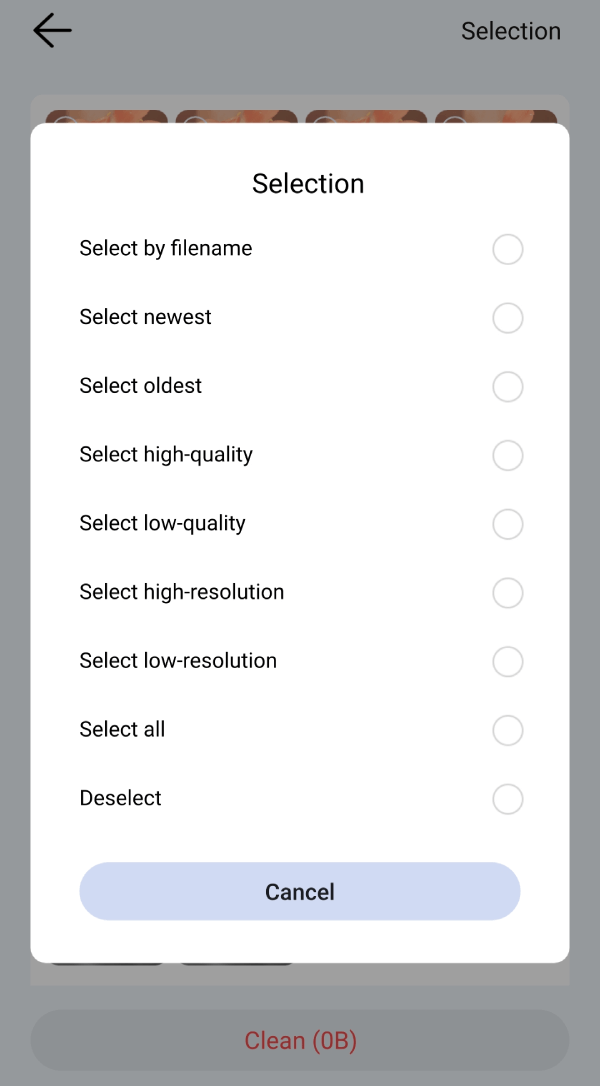The height and width of the screenshot is (1086, 600).
Task: Pick the Select high-quality option
Action: [x=507, y=455]
